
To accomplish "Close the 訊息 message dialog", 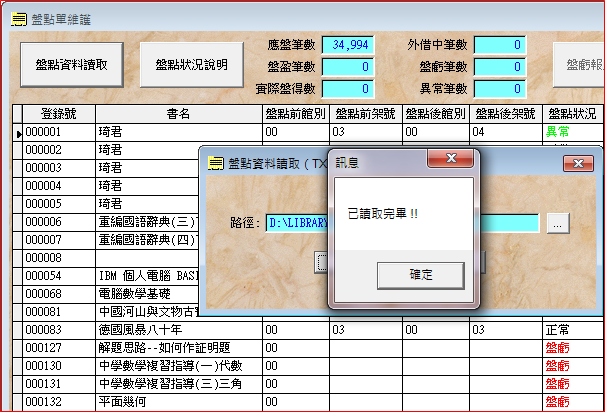I will click(x=451, y=158).
